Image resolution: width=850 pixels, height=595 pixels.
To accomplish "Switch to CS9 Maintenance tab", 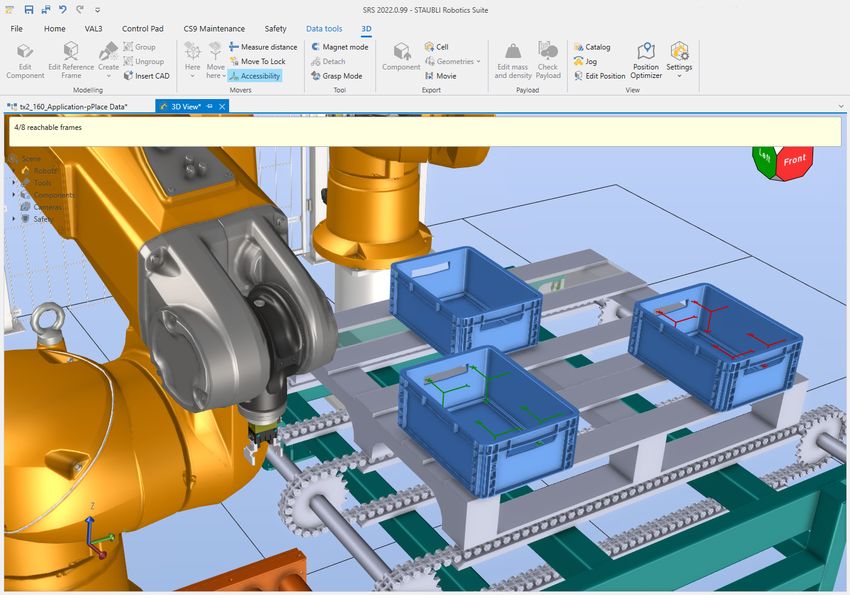I will [x=214, y=29].
